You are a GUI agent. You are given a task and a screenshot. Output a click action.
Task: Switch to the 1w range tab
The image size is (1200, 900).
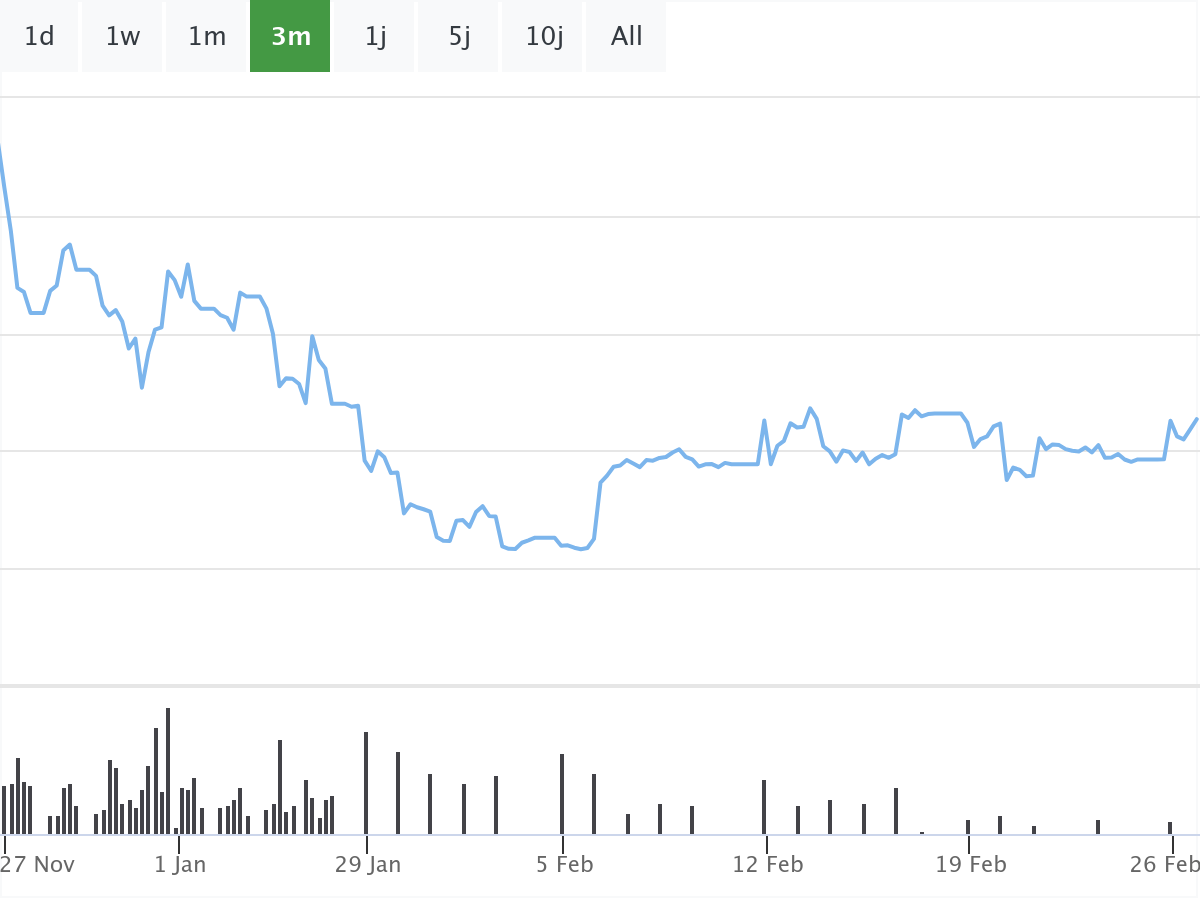pos(123,37)
